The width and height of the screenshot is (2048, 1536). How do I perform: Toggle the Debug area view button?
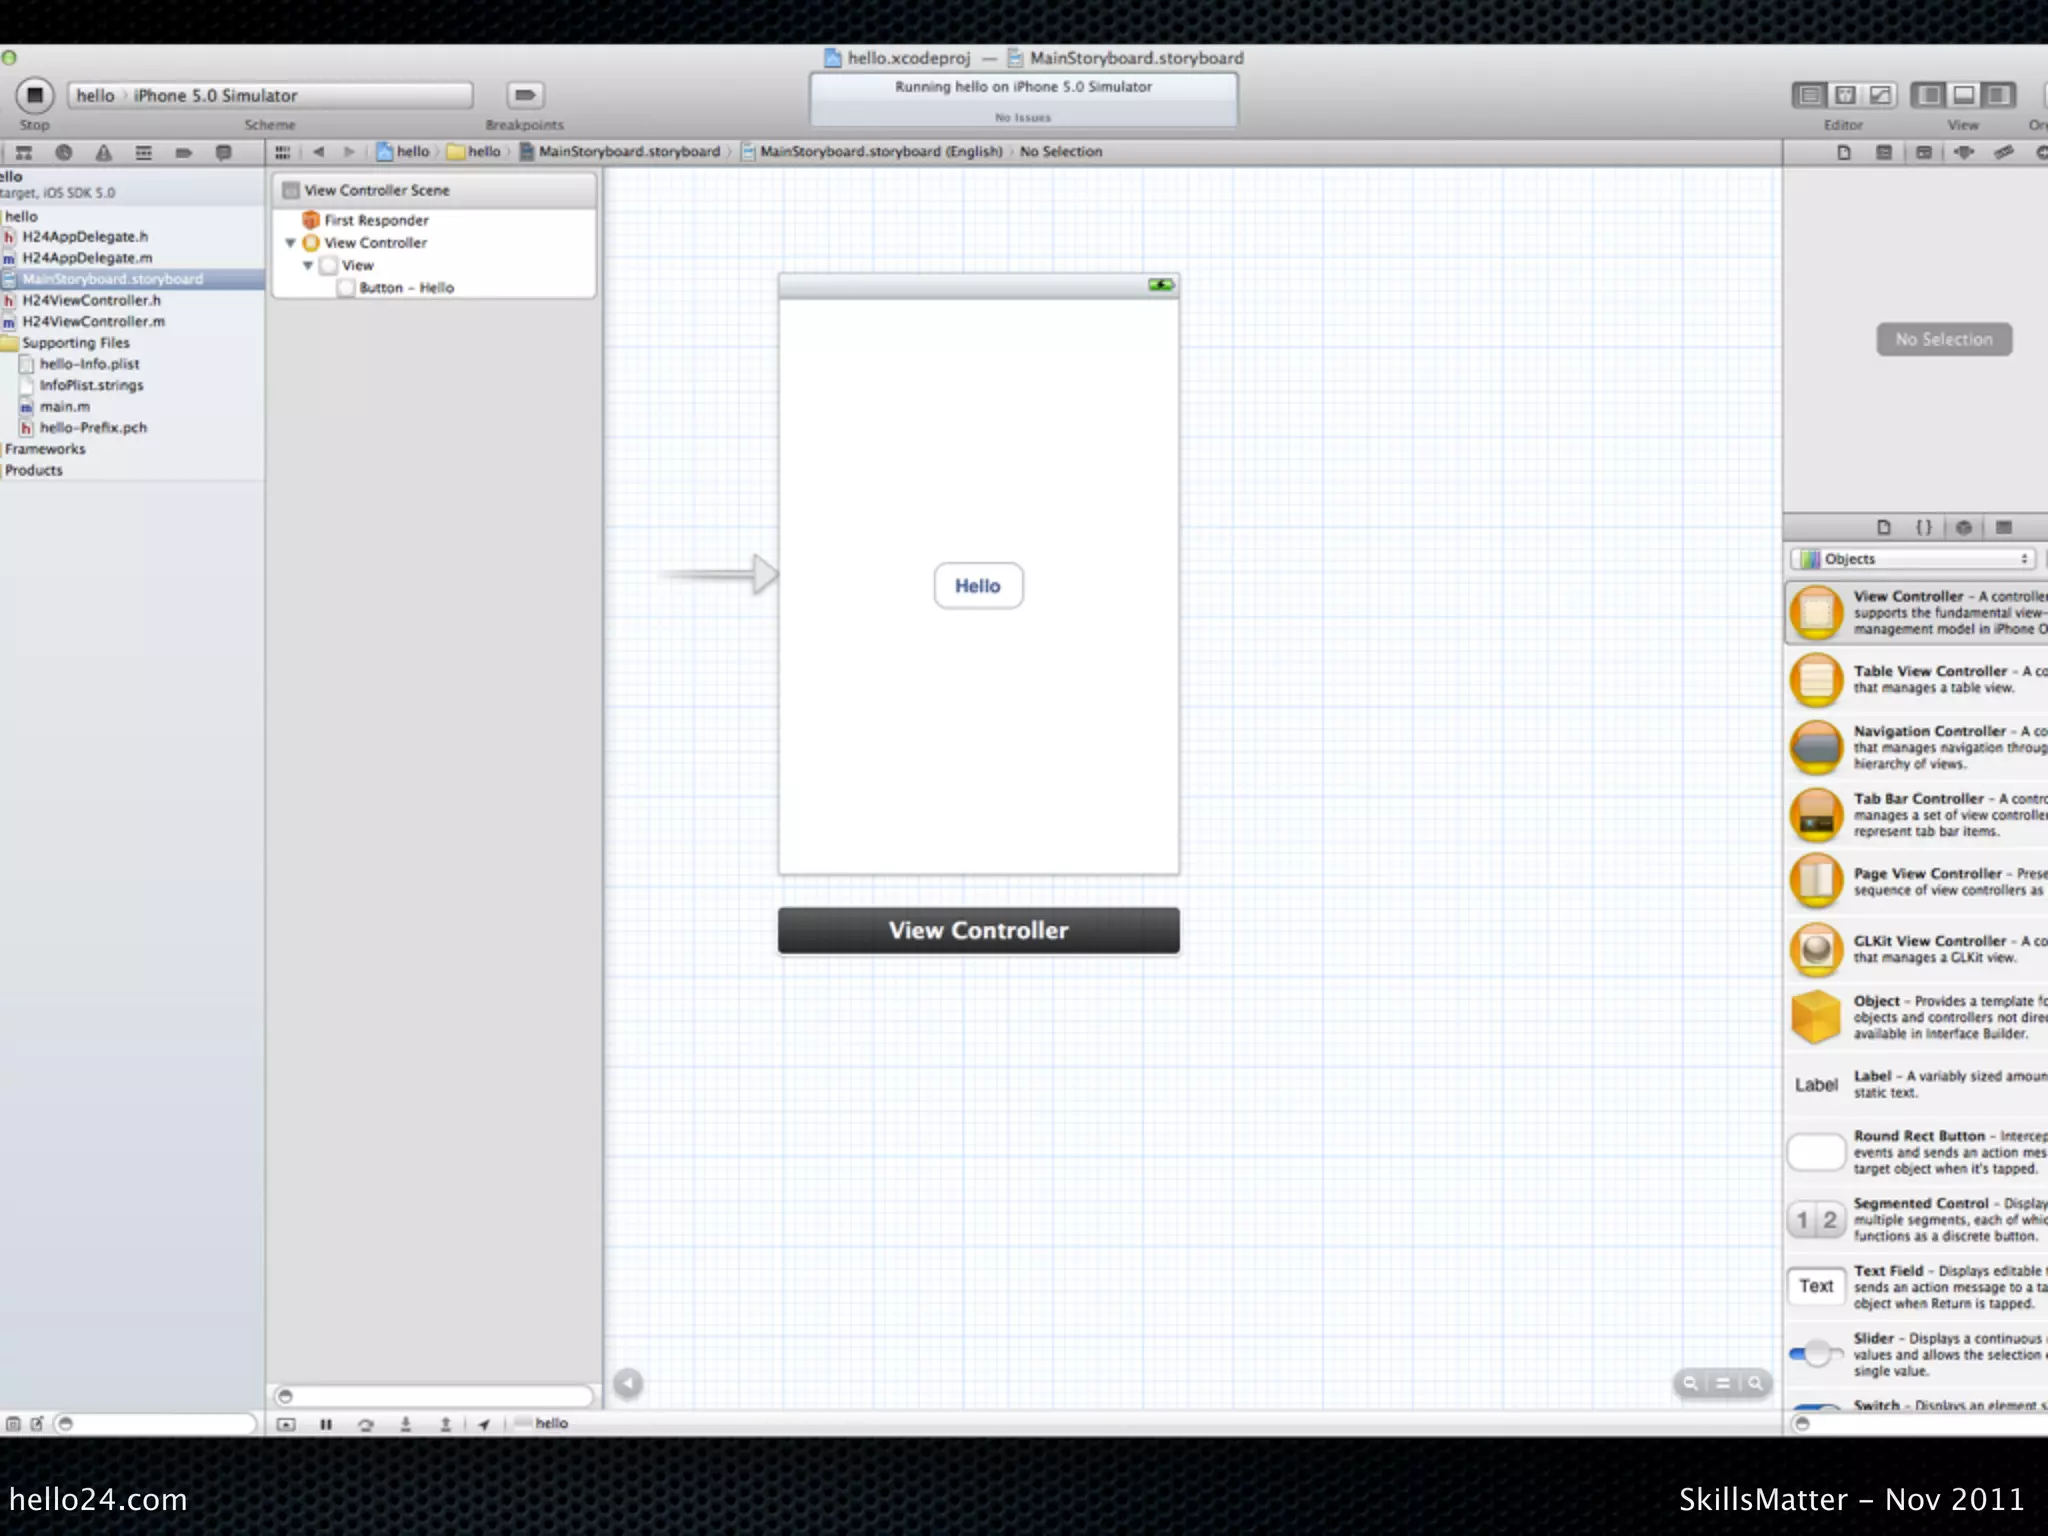(x=1963, y=96)
